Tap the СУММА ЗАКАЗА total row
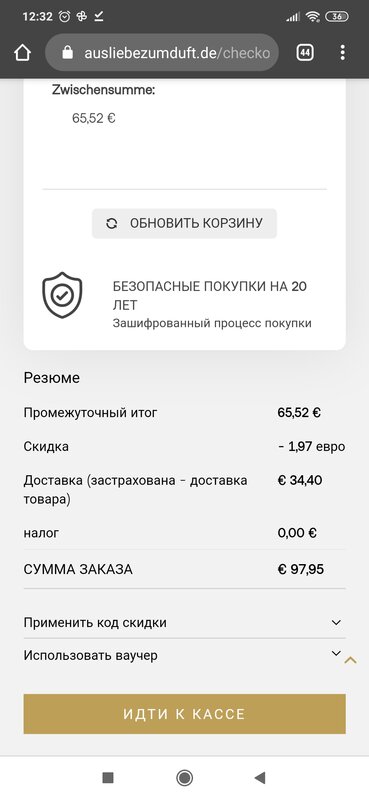 [x=184, y=569]
